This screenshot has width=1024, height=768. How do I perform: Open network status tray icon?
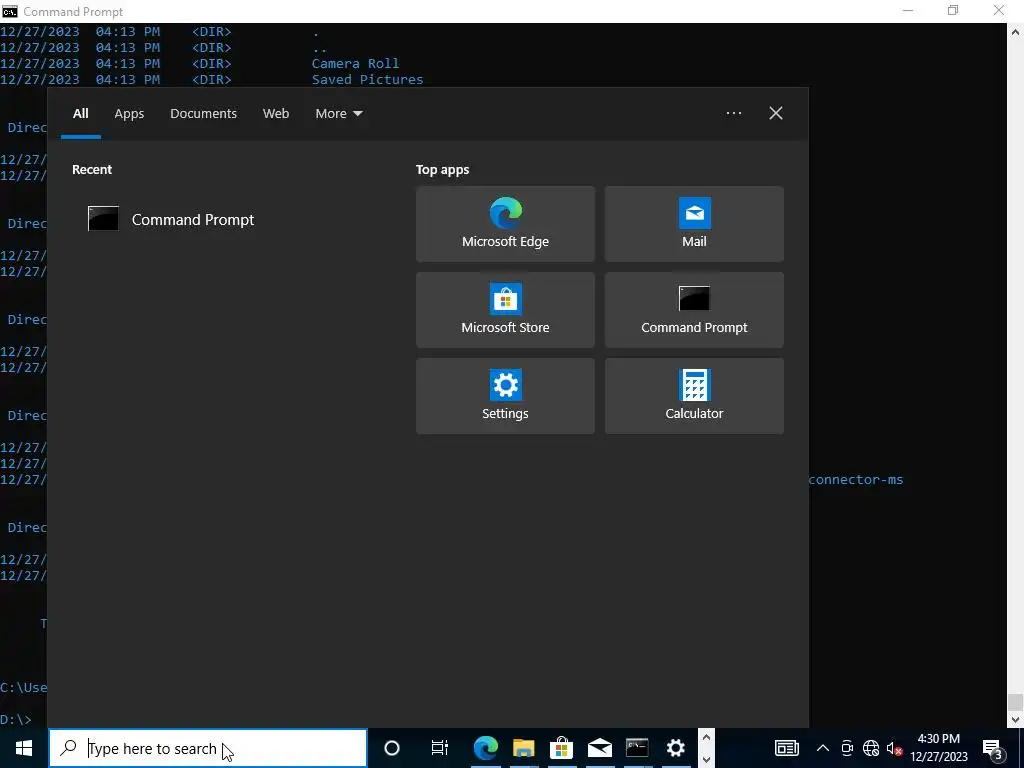(871, 748)
